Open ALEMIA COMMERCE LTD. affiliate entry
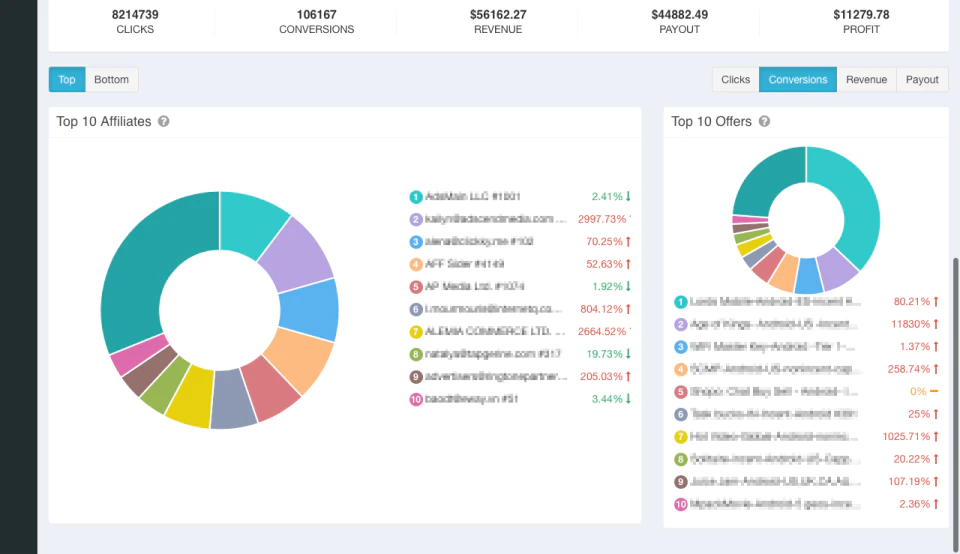 tap(495, 331)
